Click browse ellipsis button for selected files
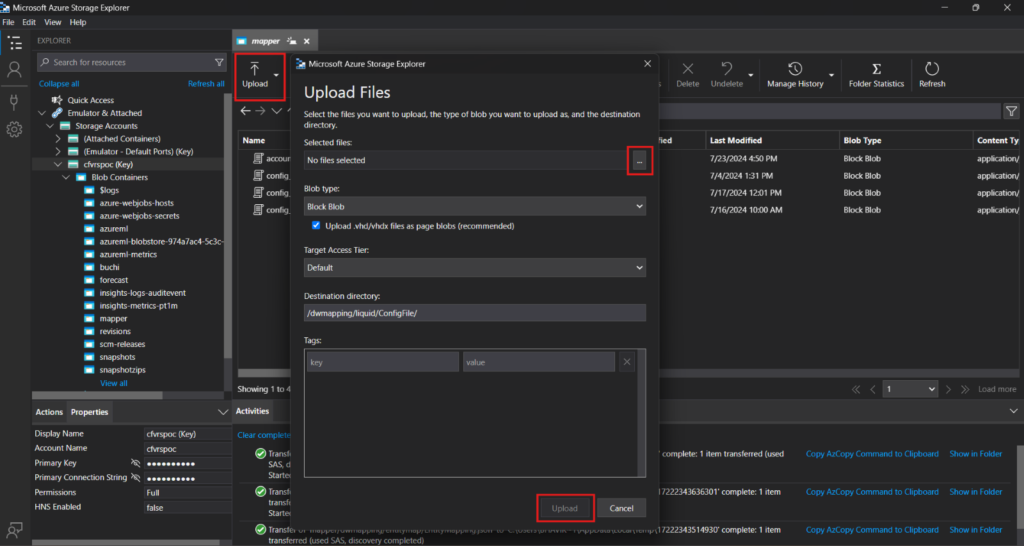The image size is (1024, 546). pyautogui.click(x=639, y=161)
